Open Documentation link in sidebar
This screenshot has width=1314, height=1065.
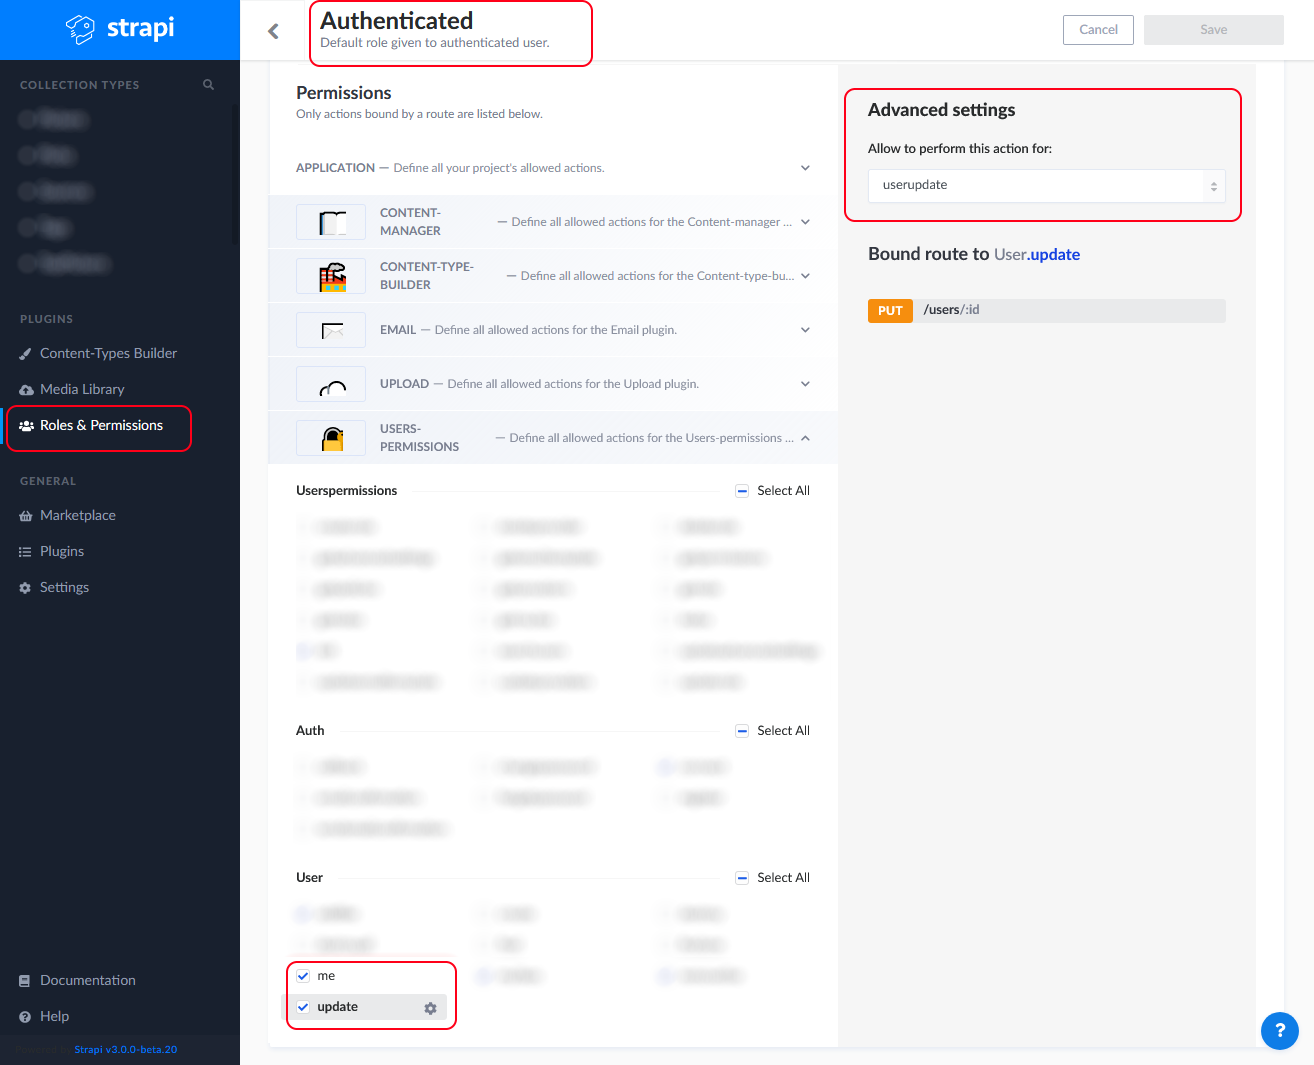click(x=88, y=980)
